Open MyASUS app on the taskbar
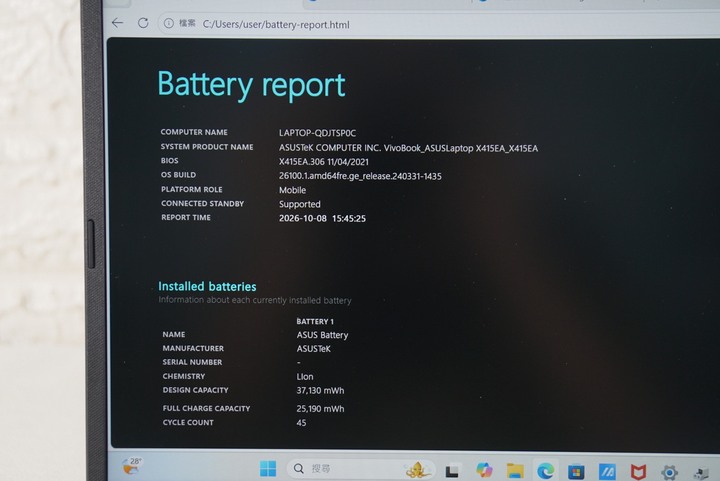 (x=607, y=471)
